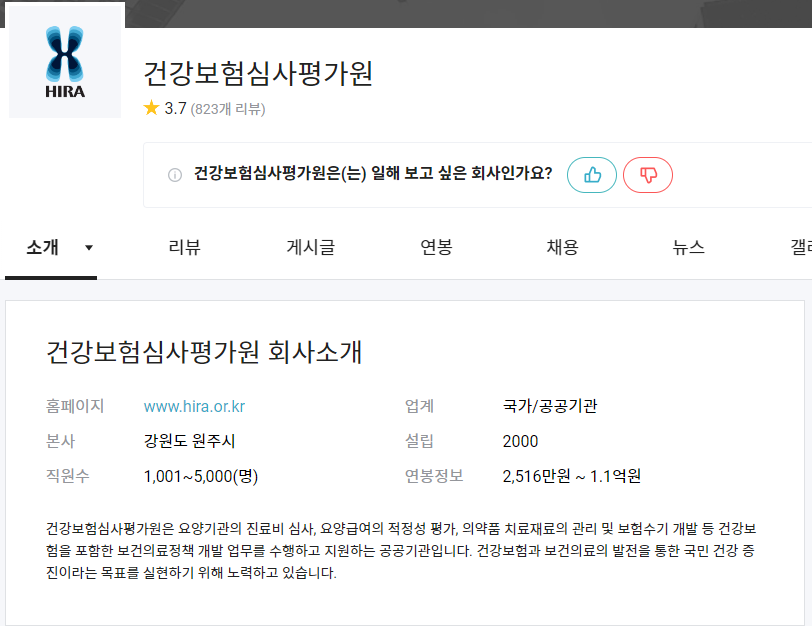The image size is (812, 626).
Task: Click the 건강보험심사평가원 회사소개 heading
Action: 204,352
